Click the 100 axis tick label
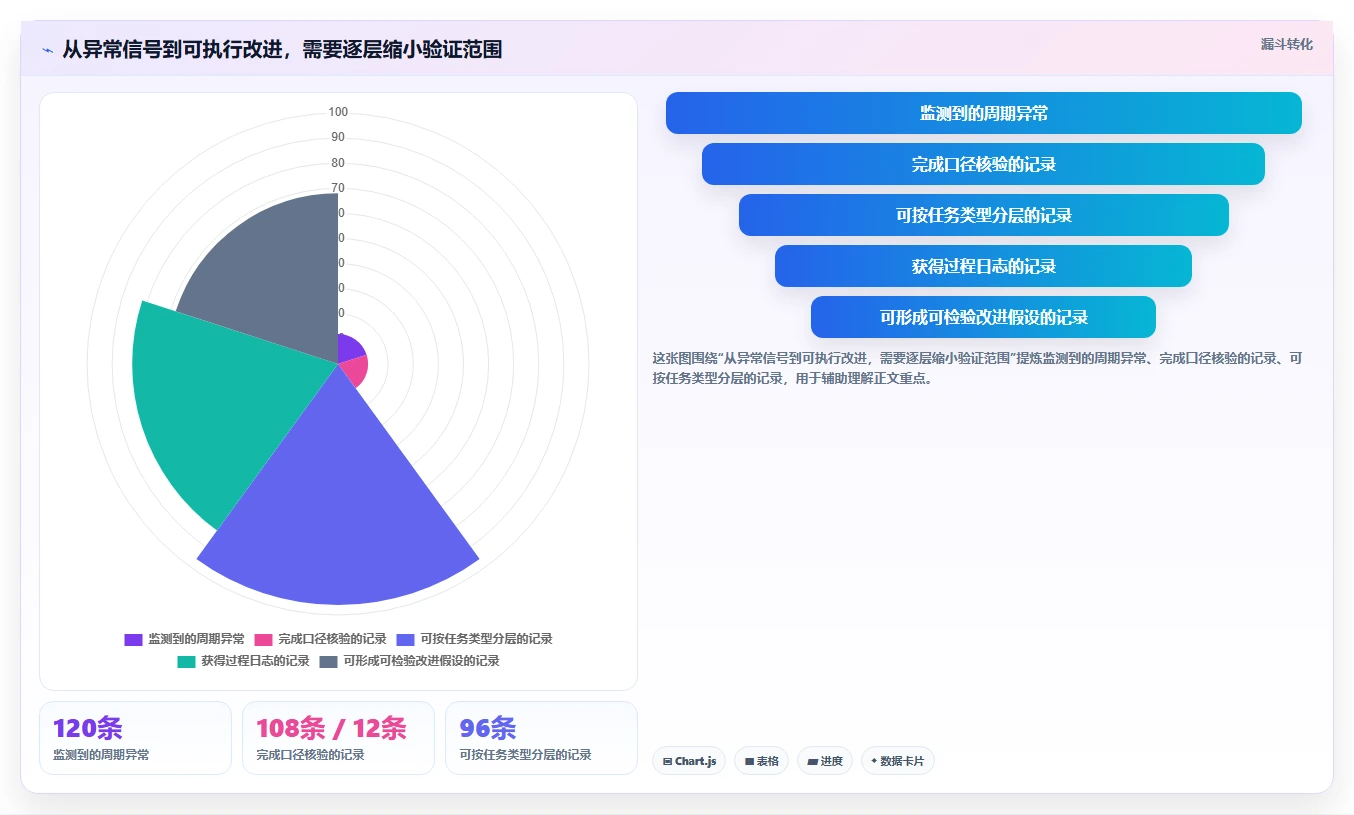This screenshot has height=815, width=1354. [x=338, y=112]
